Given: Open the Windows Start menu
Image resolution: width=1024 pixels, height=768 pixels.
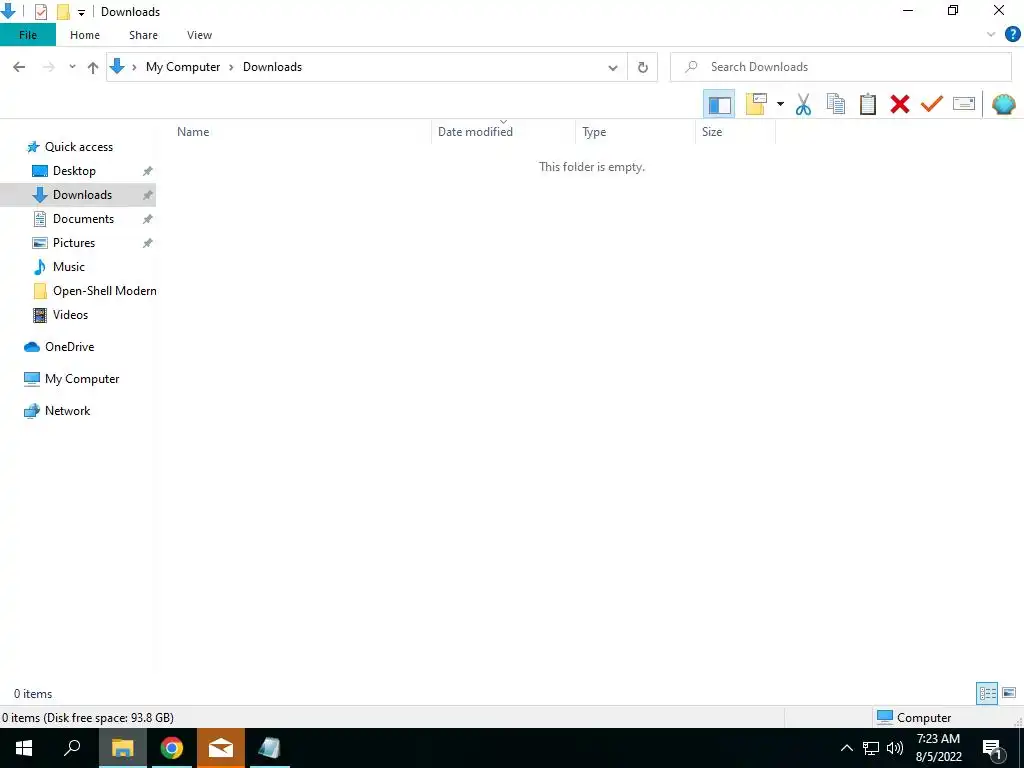Looking at the screenshot, I should (x=24, y=748).
